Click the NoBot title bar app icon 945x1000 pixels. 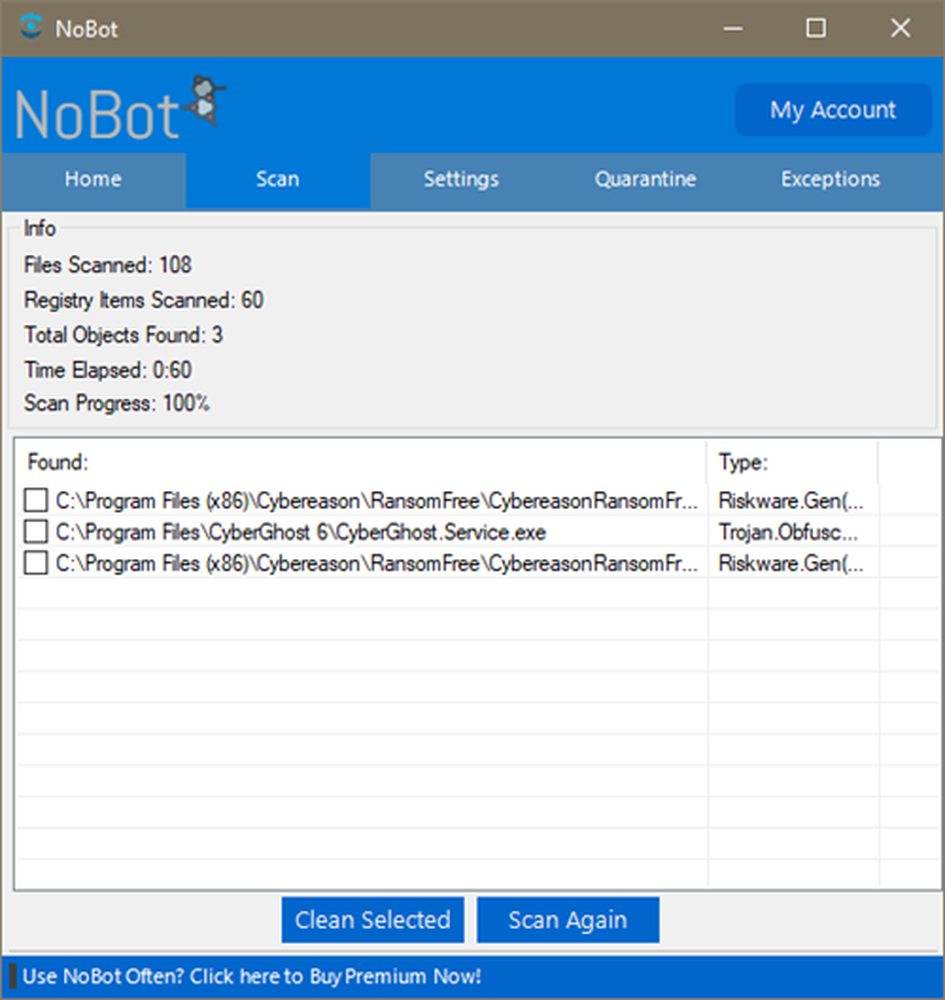[x=32, y=28]
